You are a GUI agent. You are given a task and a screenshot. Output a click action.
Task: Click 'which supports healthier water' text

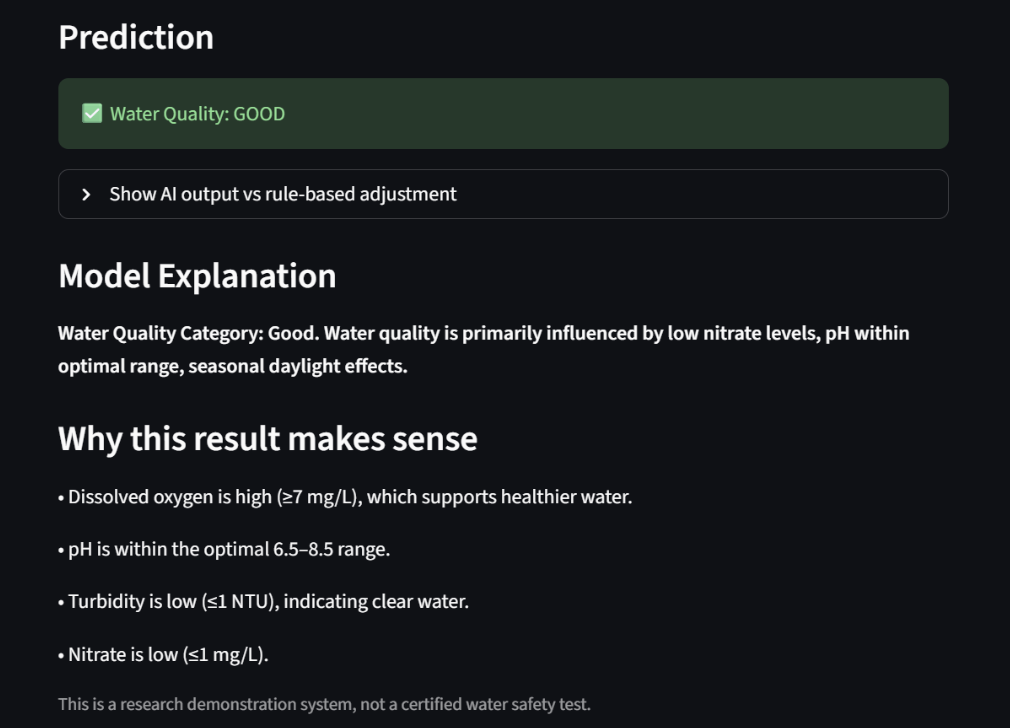click(500, 497)
